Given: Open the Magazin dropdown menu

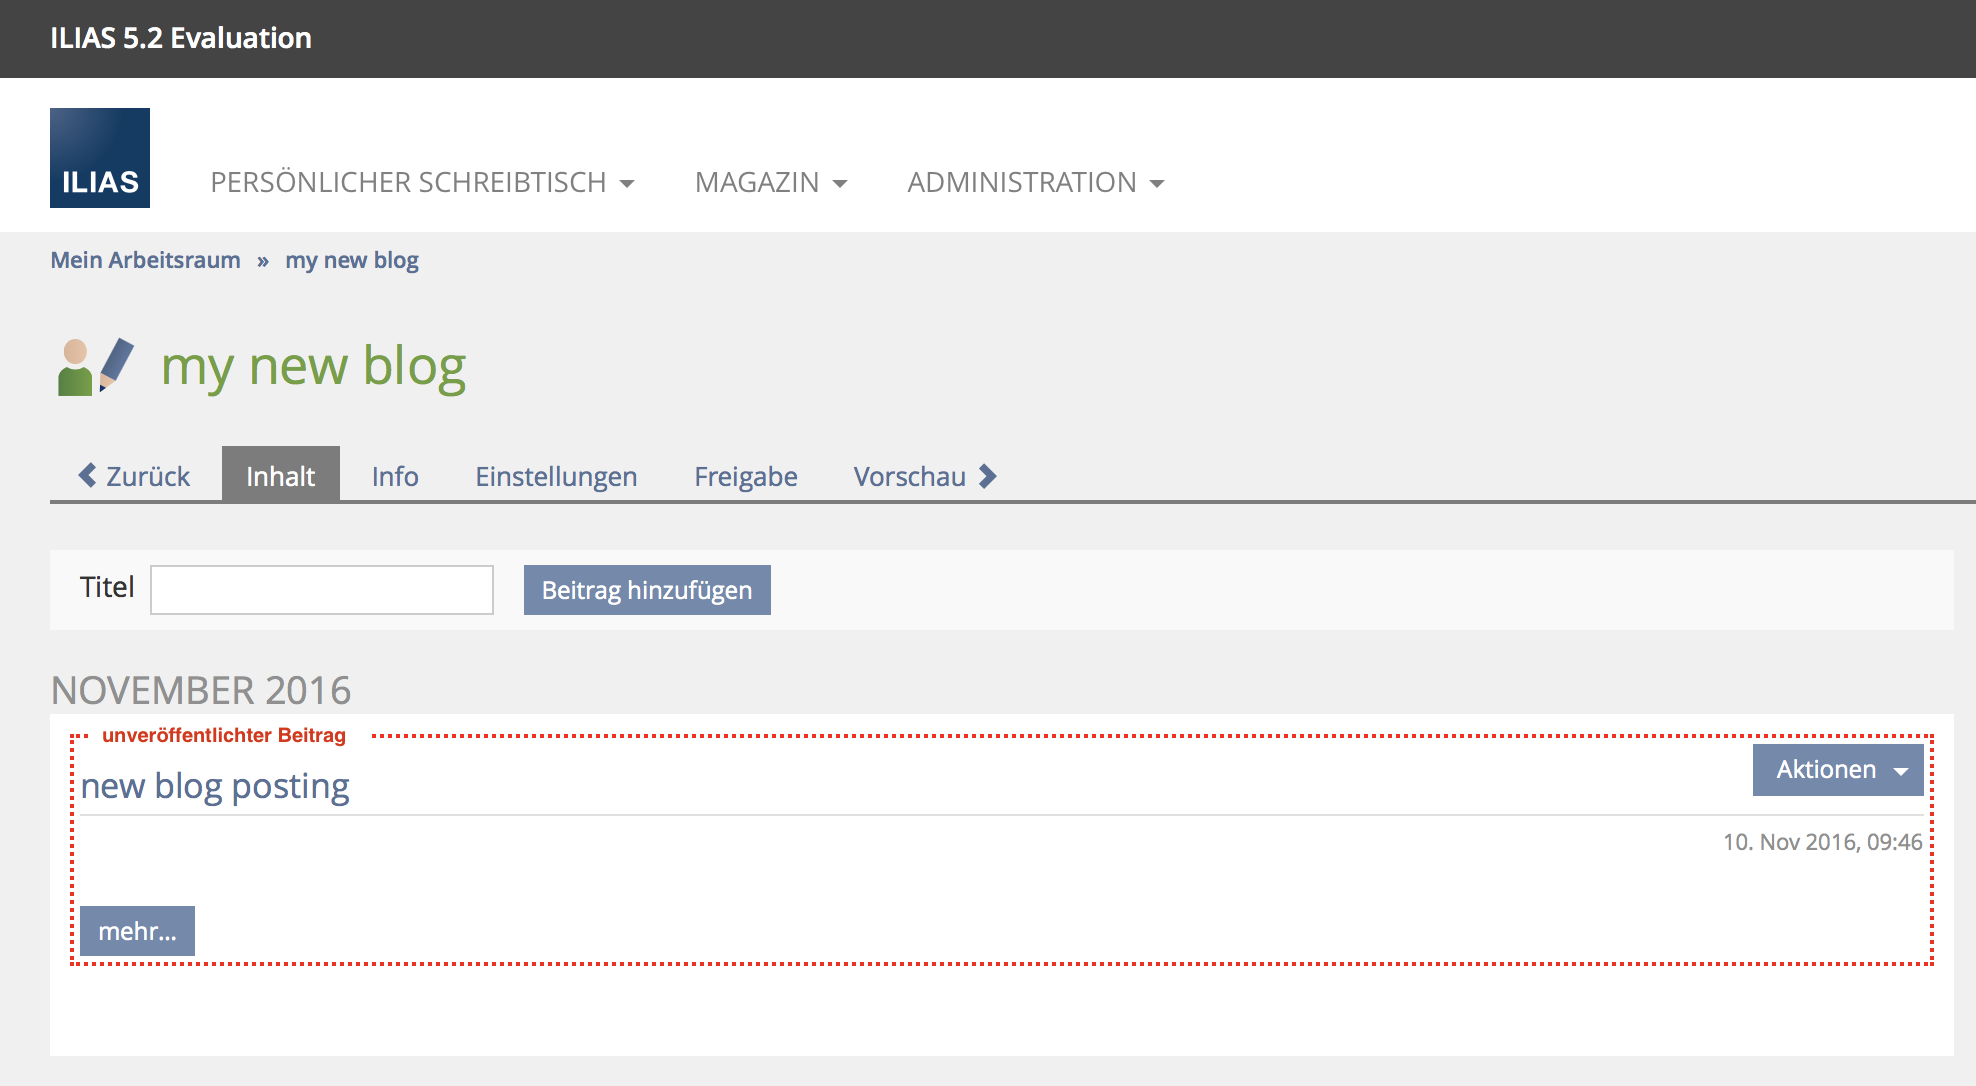Looking at the screenshot, I should coord(770,182).
